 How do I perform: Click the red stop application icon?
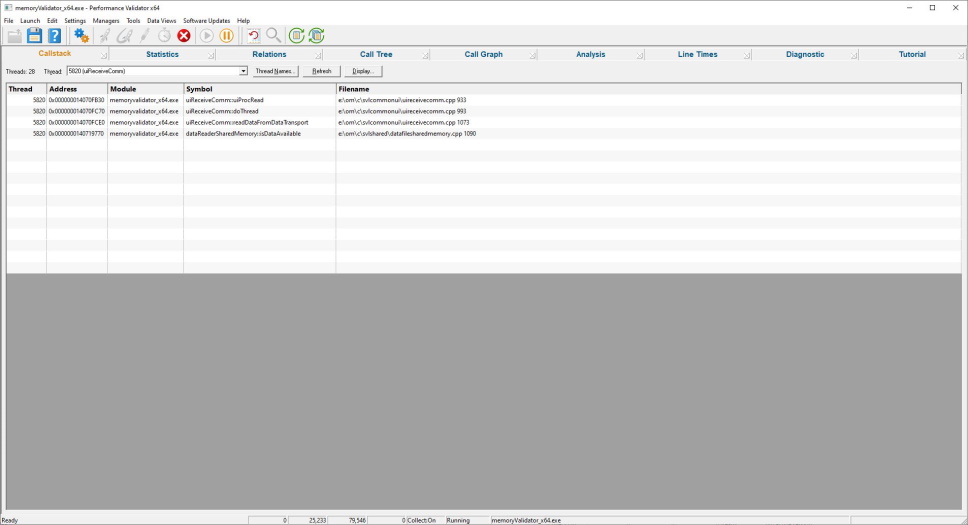point(184,36)
